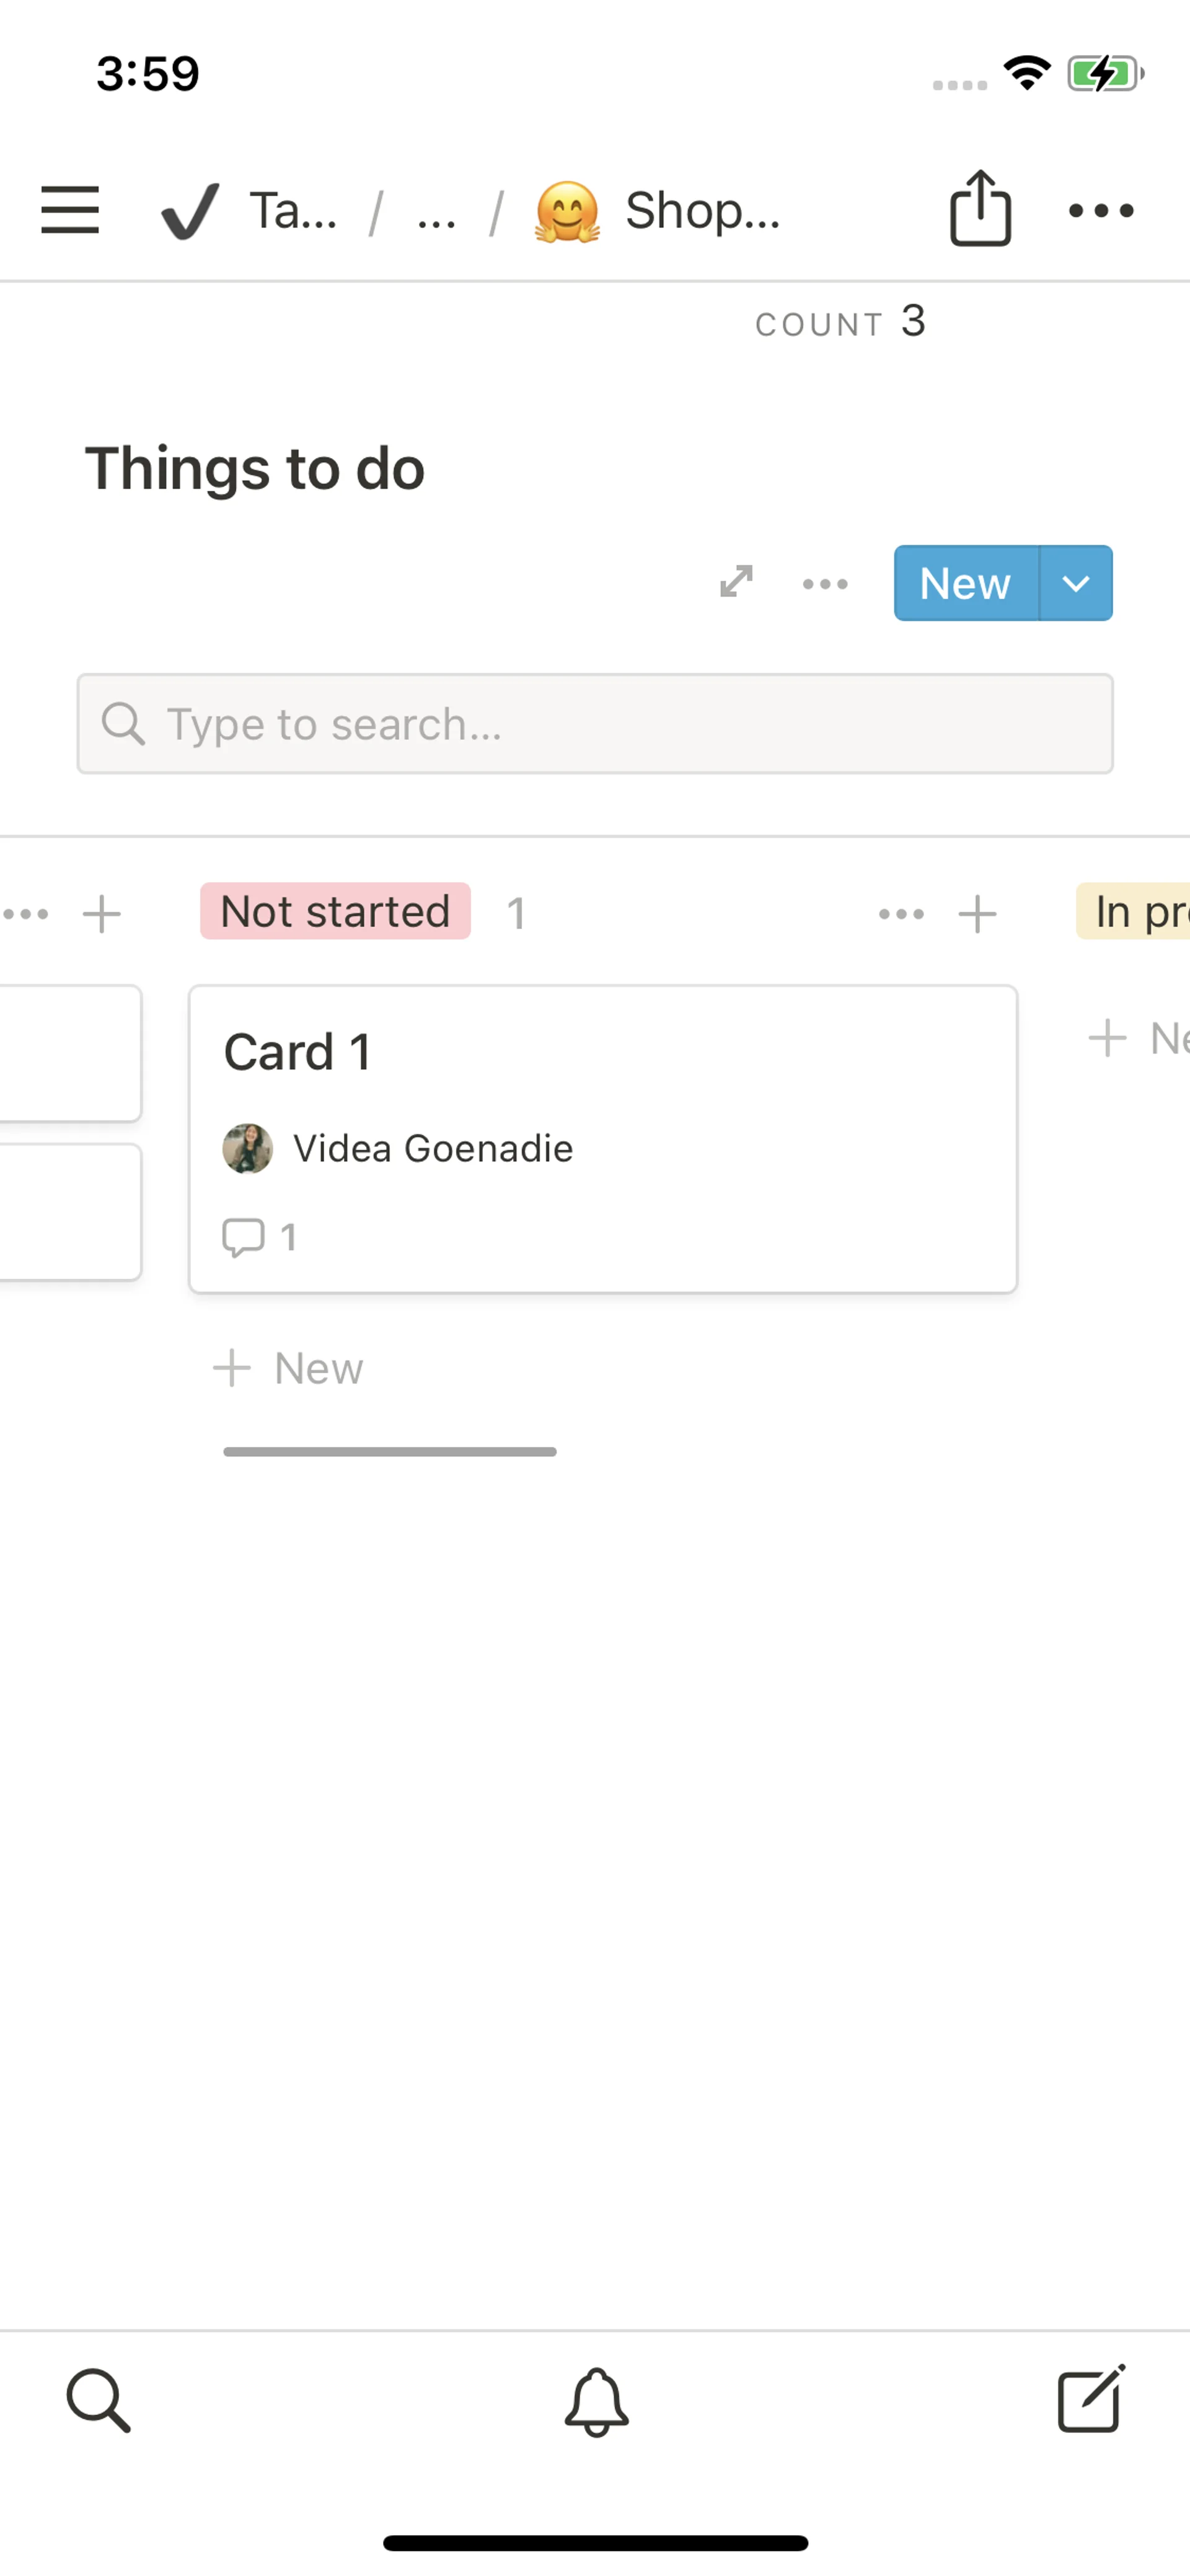1190x2576 pixels.
Task: Tap the bottom search icon
Action: click(x=98, y=2400)
